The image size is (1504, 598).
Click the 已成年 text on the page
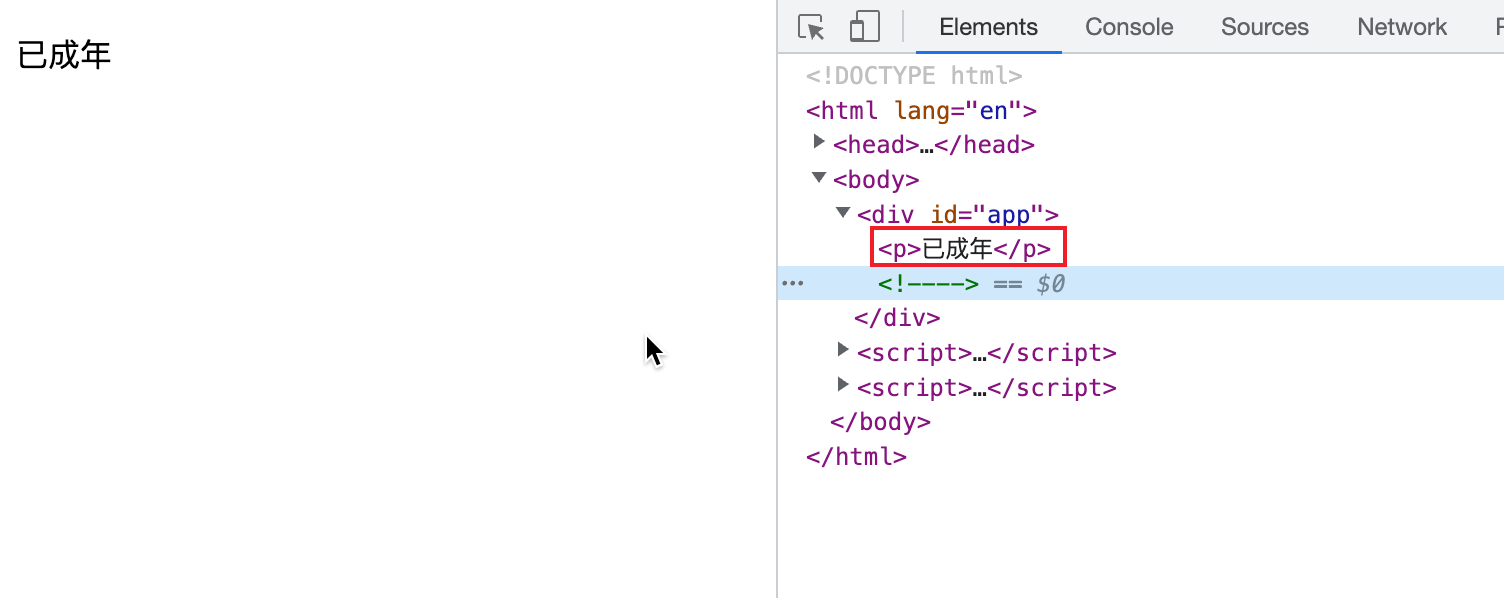(64, 56)
